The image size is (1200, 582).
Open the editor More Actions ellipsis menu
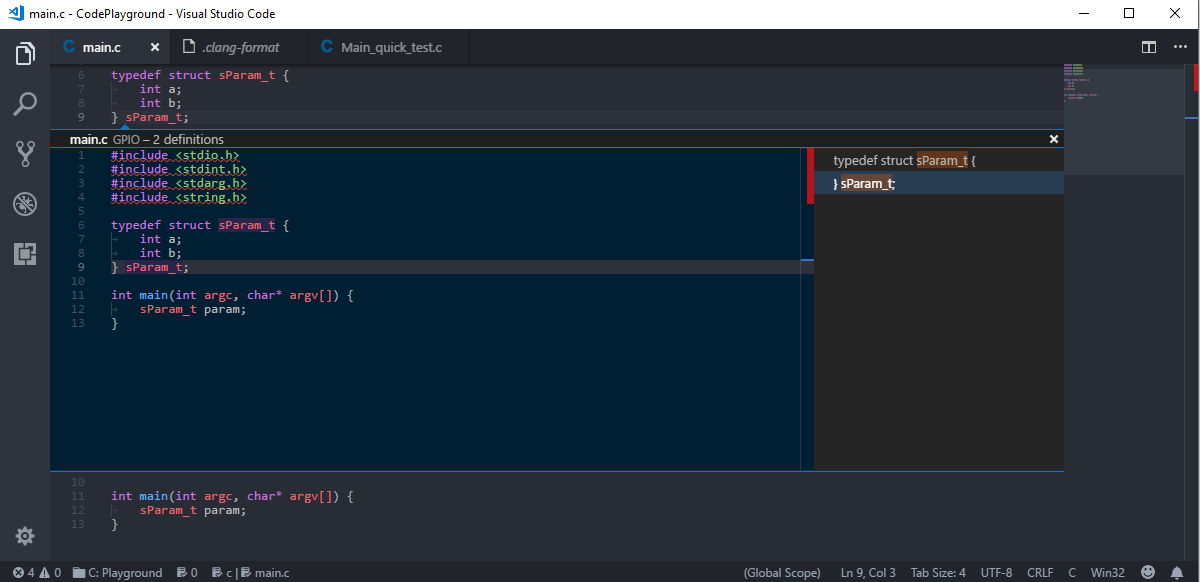[x=1180, y=46]
